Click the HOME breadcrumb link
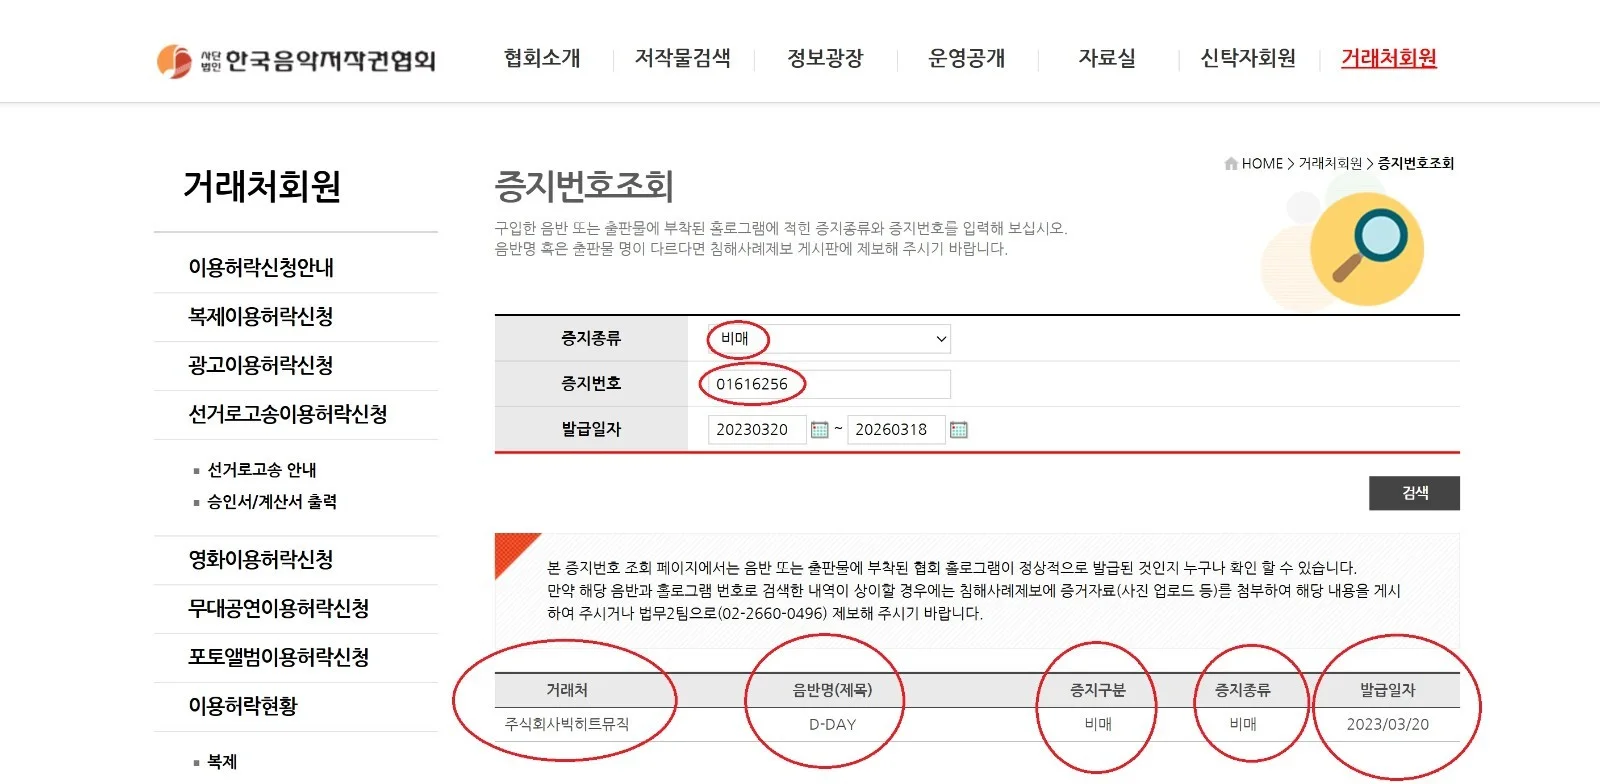 tap(1262, 164)
